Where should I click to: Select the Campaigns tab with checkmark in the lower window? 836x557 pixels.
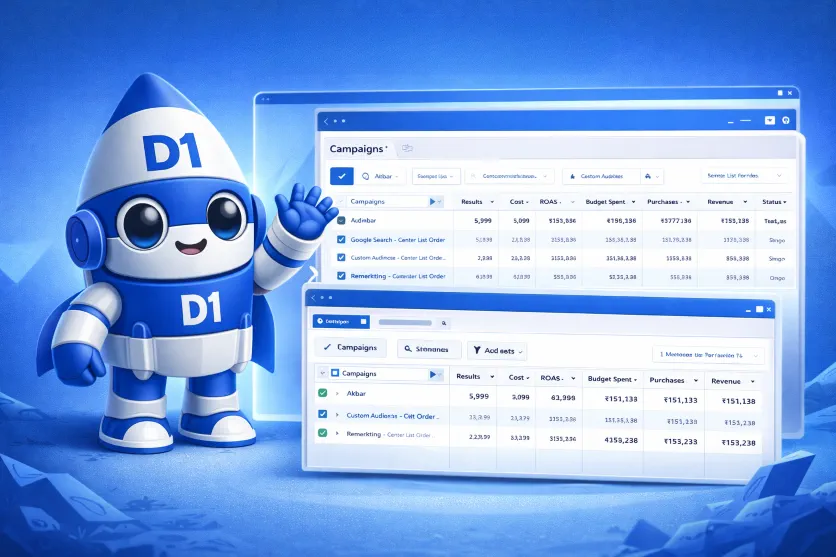350,348
